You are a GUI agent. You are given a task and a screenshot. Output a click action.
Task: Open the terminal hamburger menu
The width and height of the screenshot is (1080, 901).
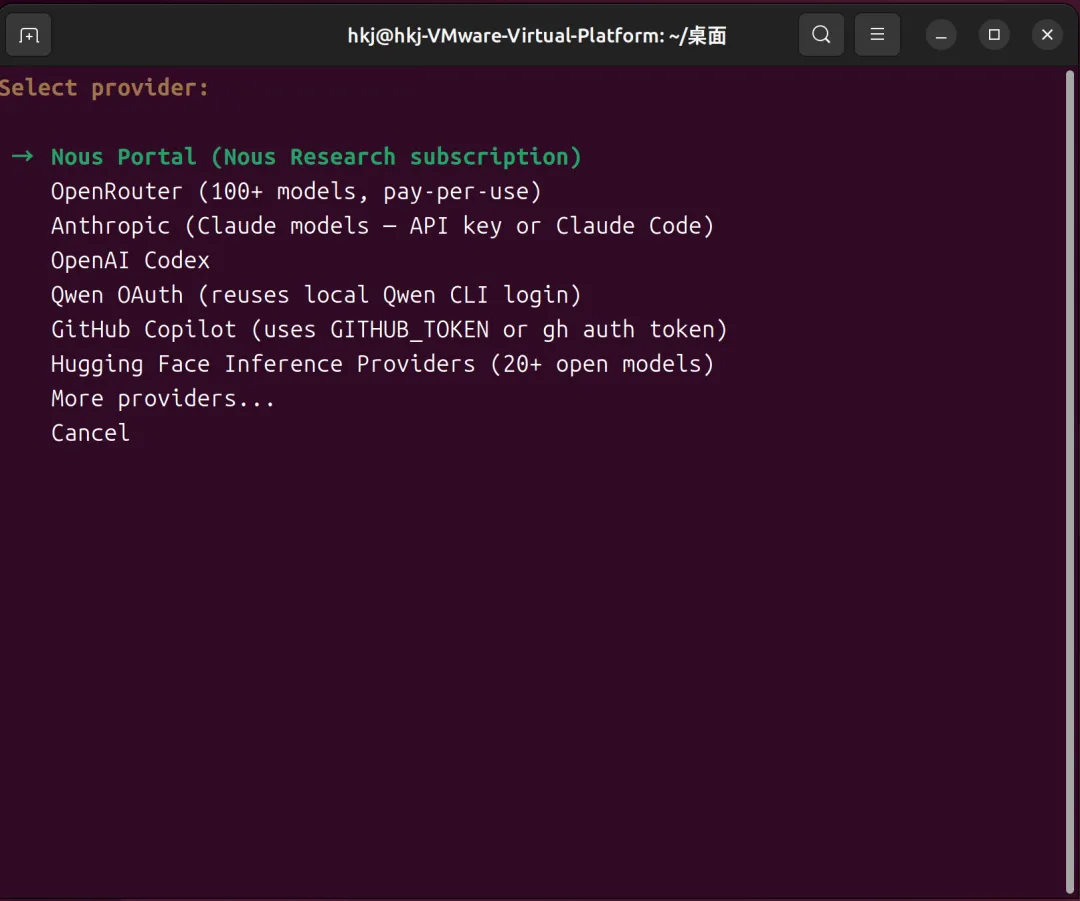[877, 34]
